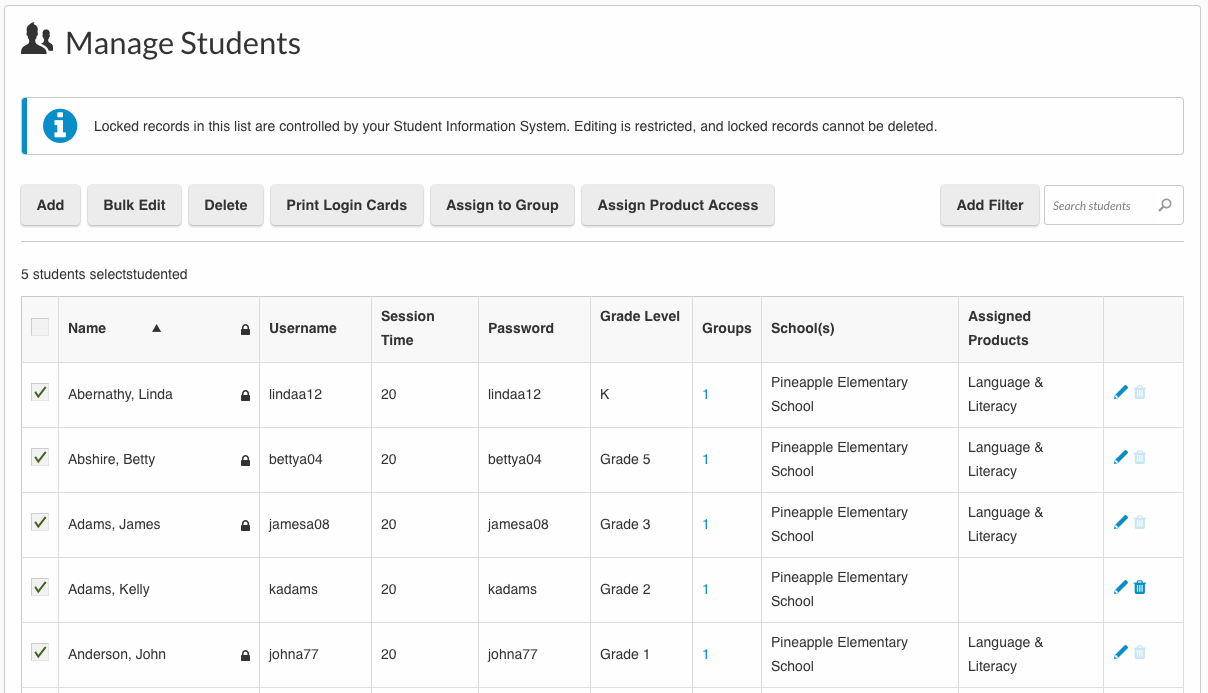Open the Add Filter options
1208x693 pixels.
tap(989, 205)
